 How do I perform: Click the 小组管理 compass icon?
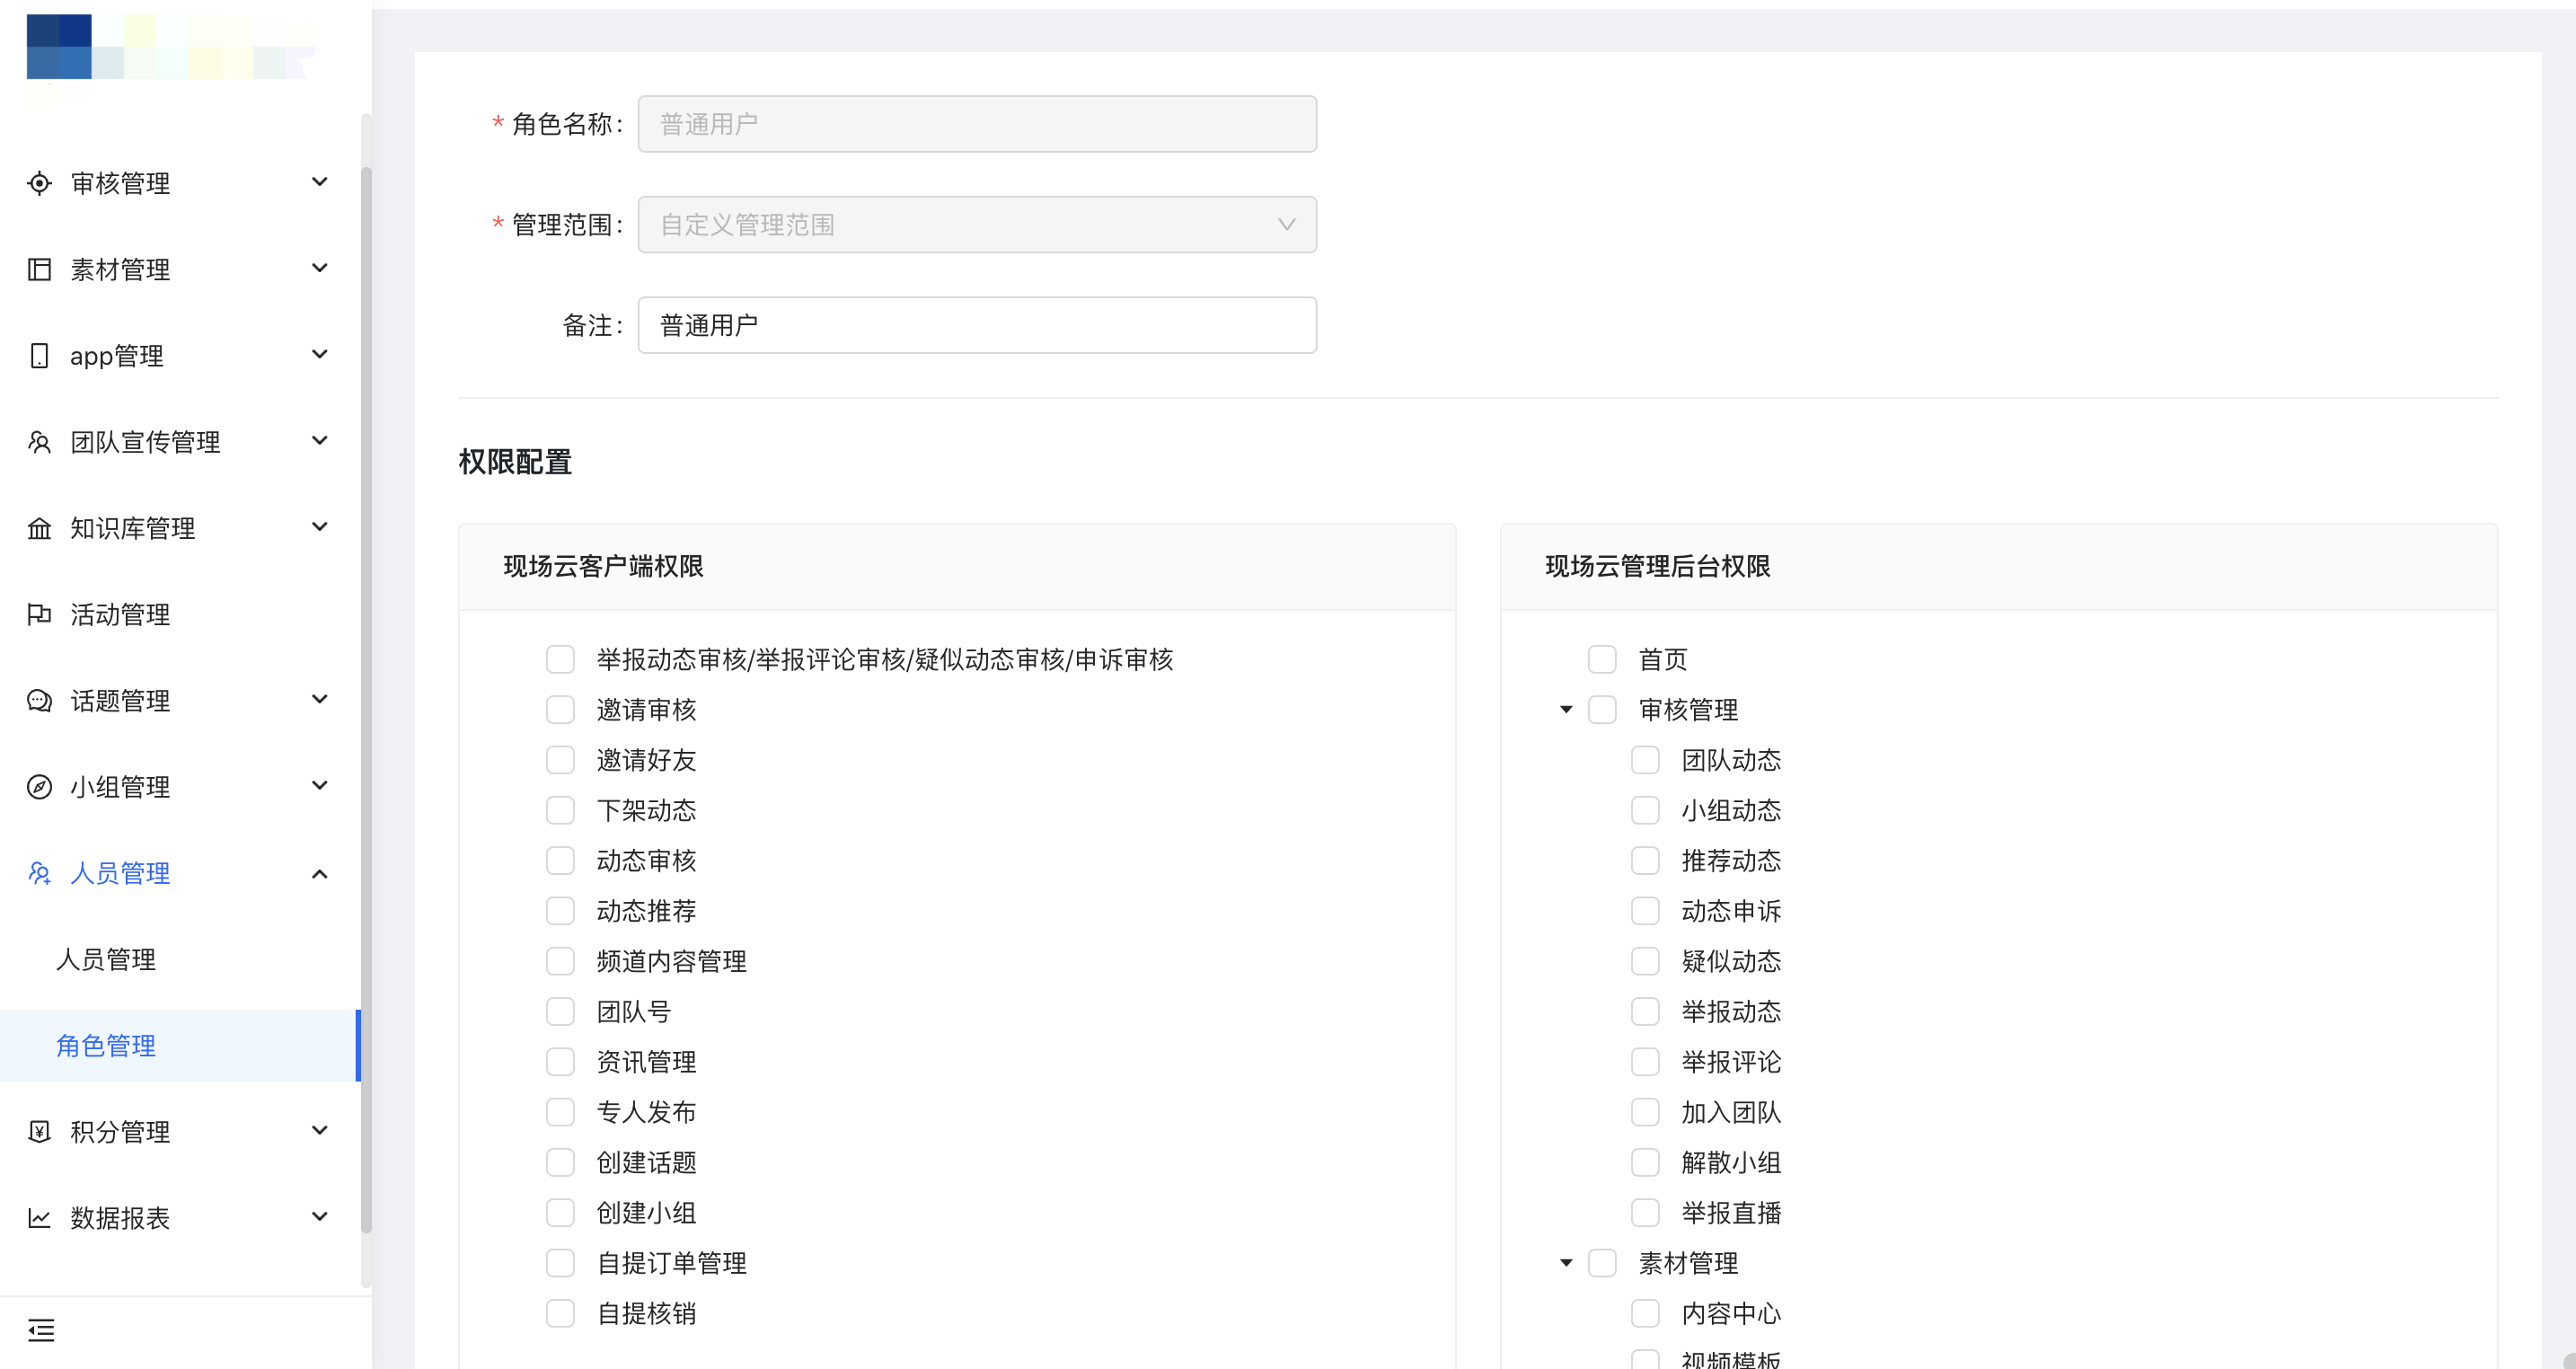[x=39, y=787]
